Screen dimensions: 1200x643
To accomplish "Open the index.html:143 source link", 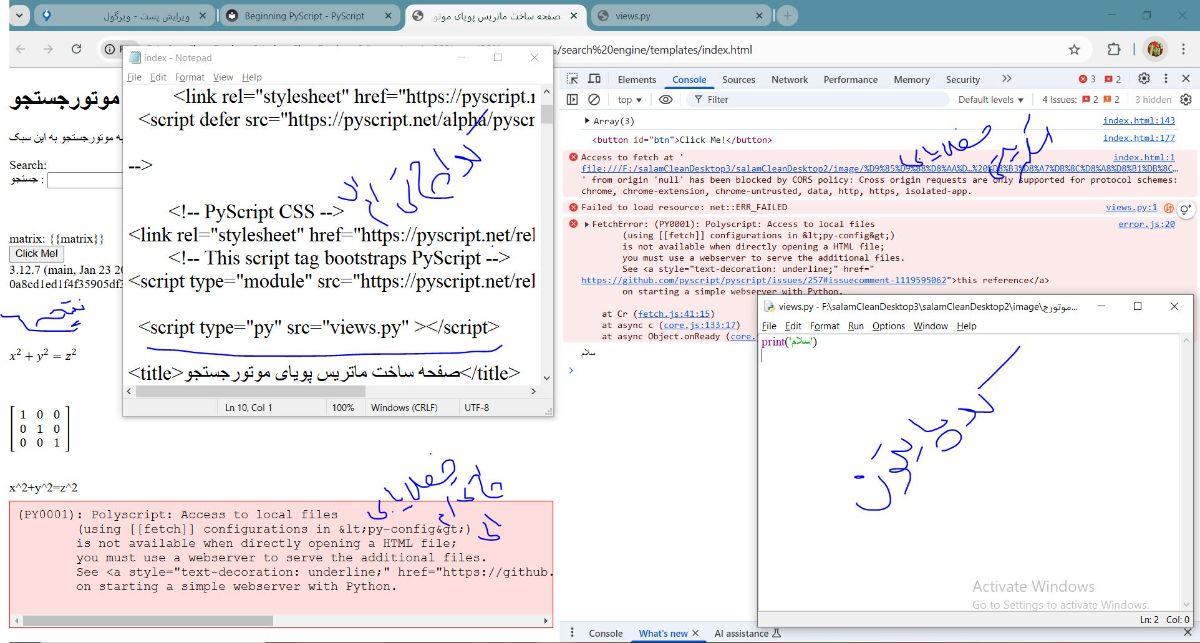I will 1138,121.
